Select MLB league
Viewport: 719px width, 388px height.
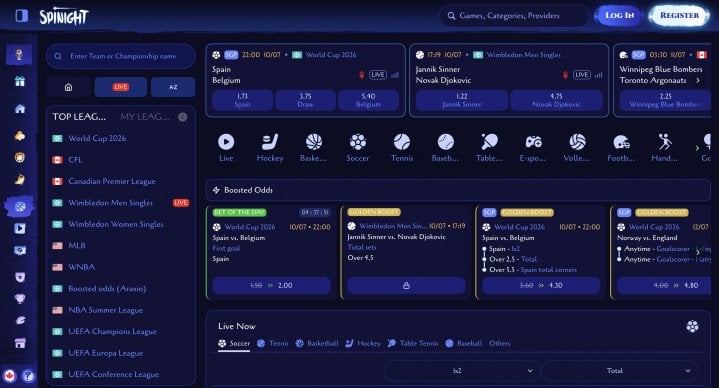(121, 245)
